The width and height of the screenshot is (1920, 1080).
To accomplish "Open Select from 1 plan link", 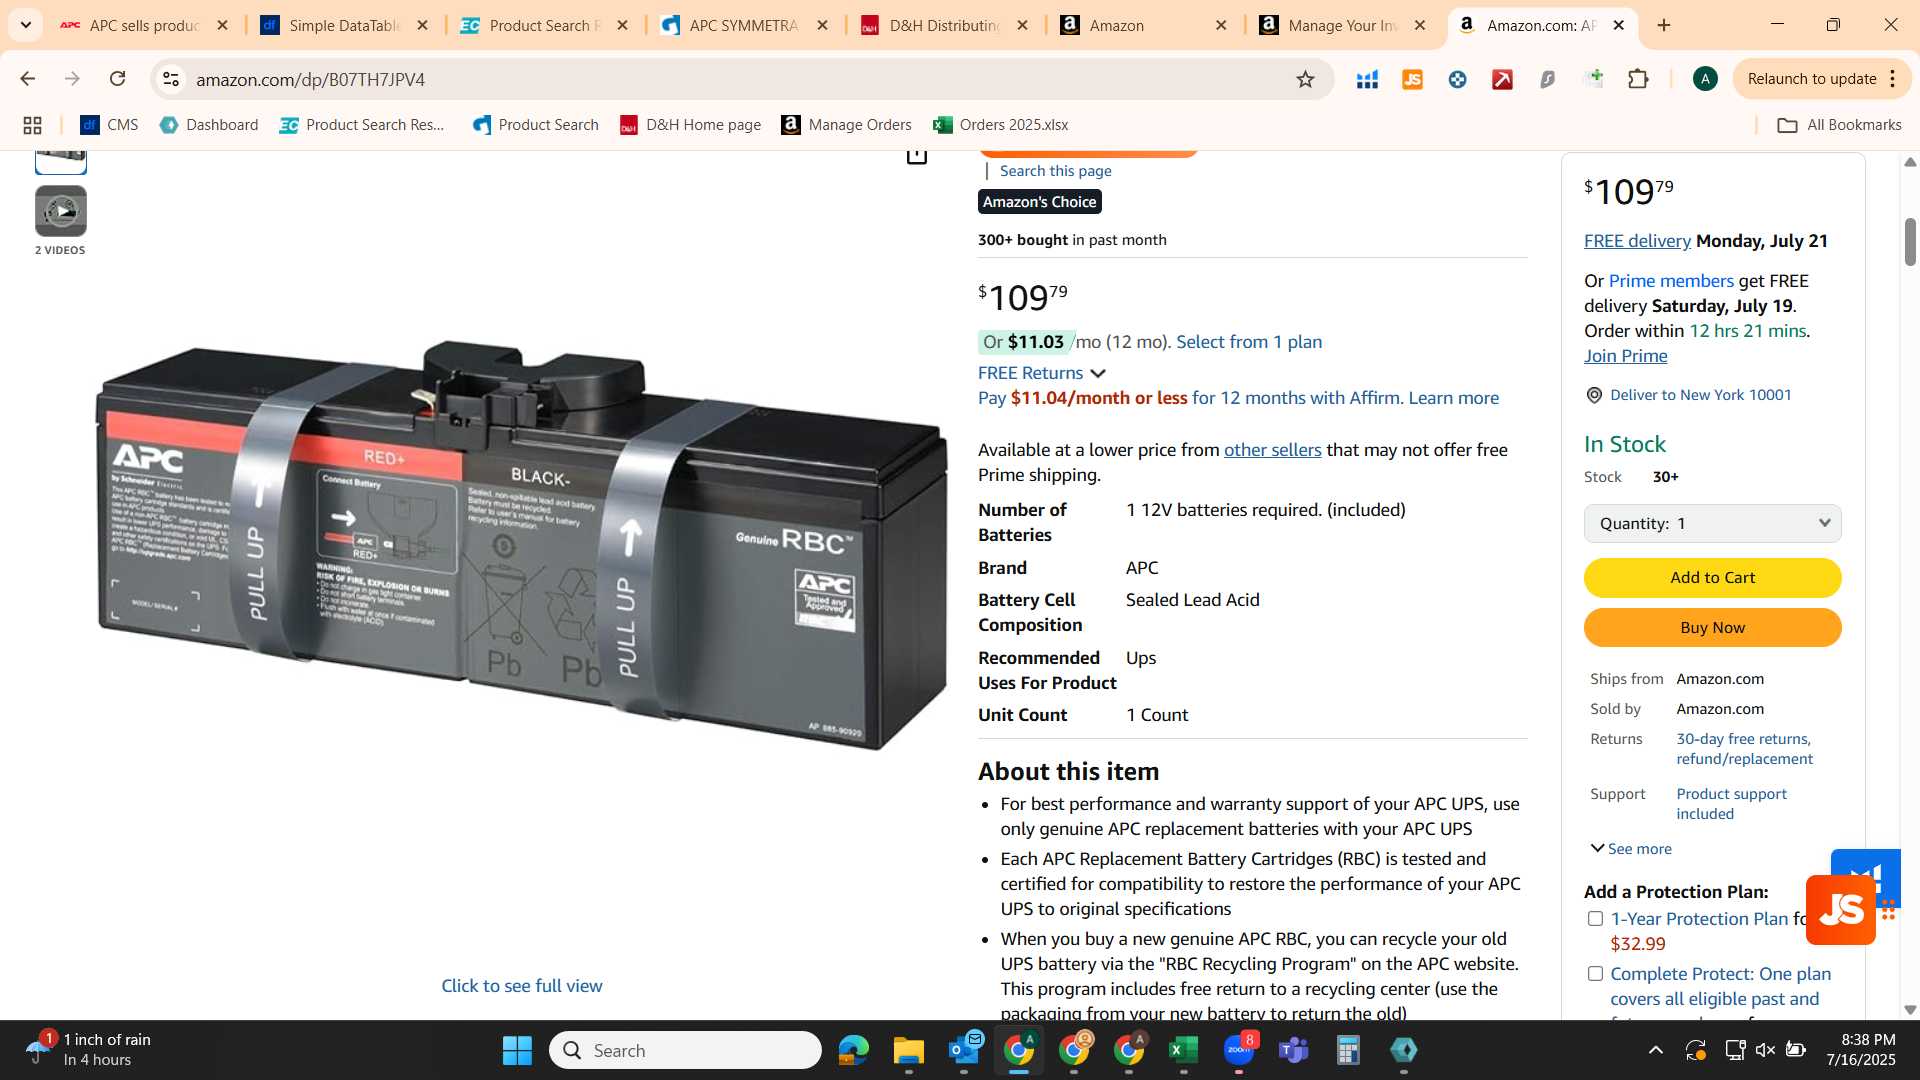I will tap(1249, 342).
